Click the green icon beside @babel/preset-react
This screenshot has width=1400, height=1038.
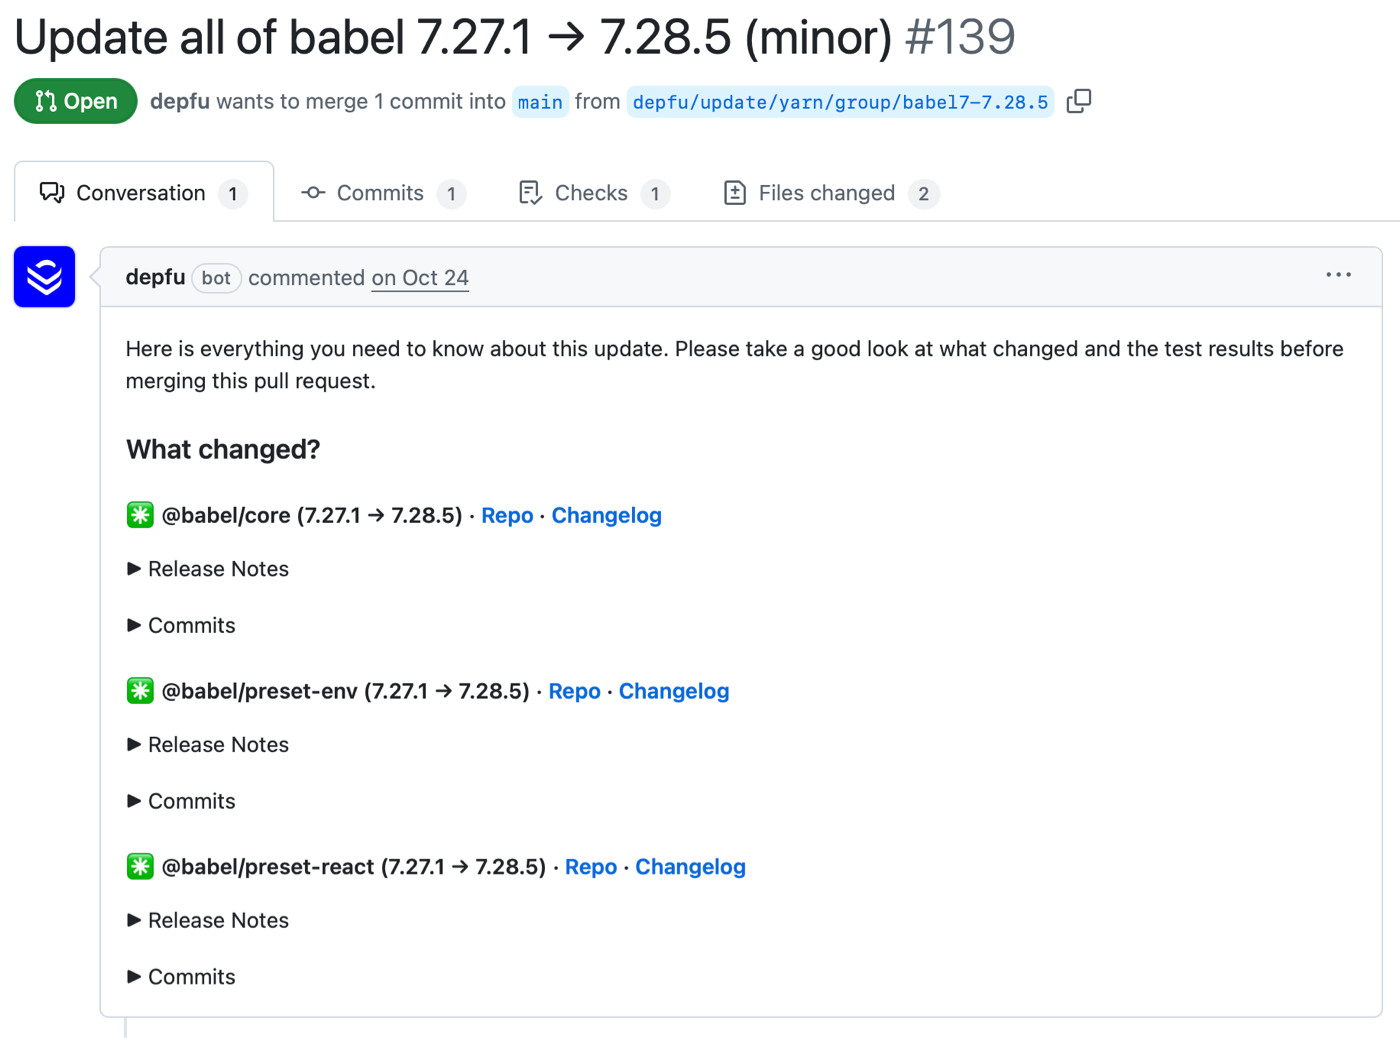[x=140, y=867]
